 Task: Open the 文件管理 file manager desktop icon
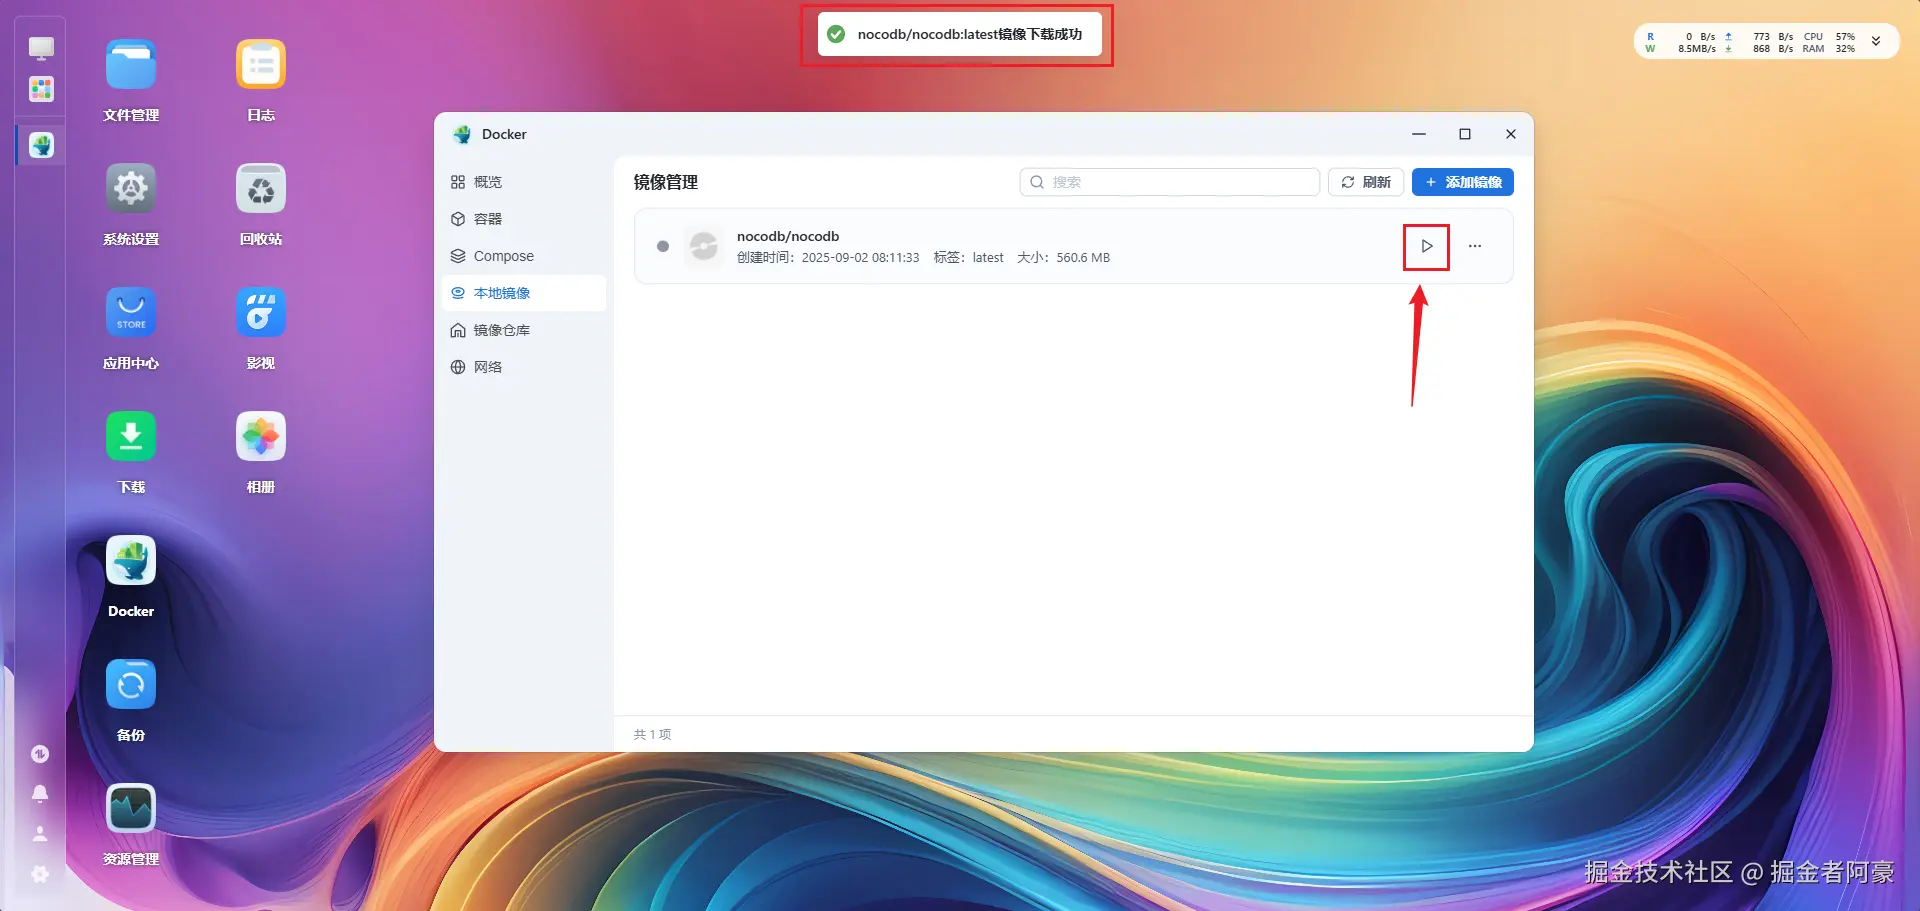coord(131,65)
